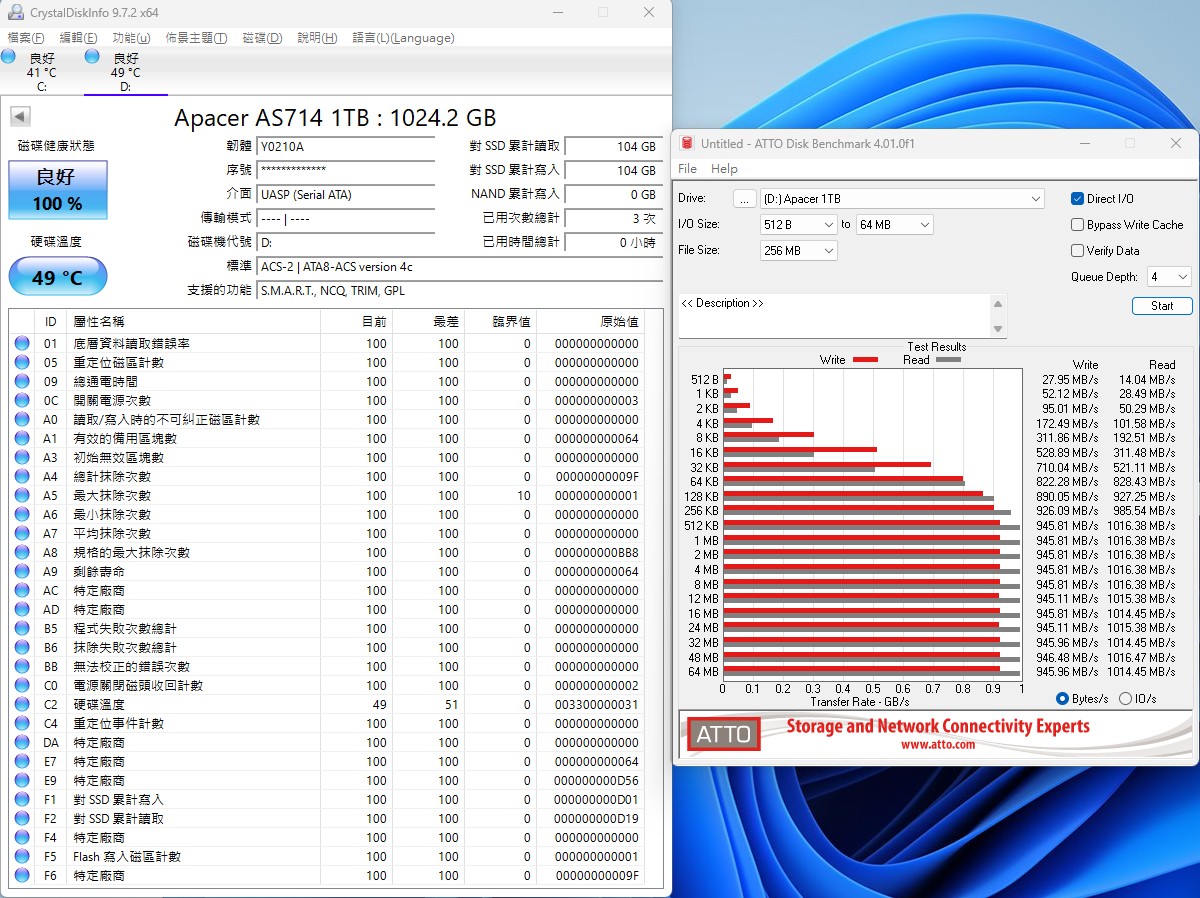Click 64 MB write result 945.96 MB/s
The image size is (1200, 898).
[1067, 672]
